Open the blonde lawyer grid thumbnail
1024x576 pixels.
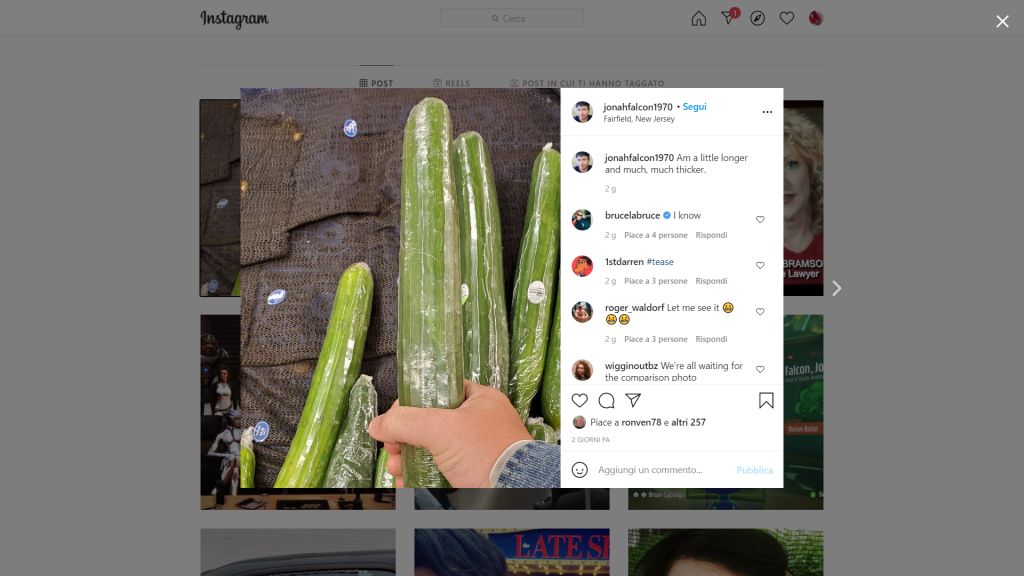point(803,198)
